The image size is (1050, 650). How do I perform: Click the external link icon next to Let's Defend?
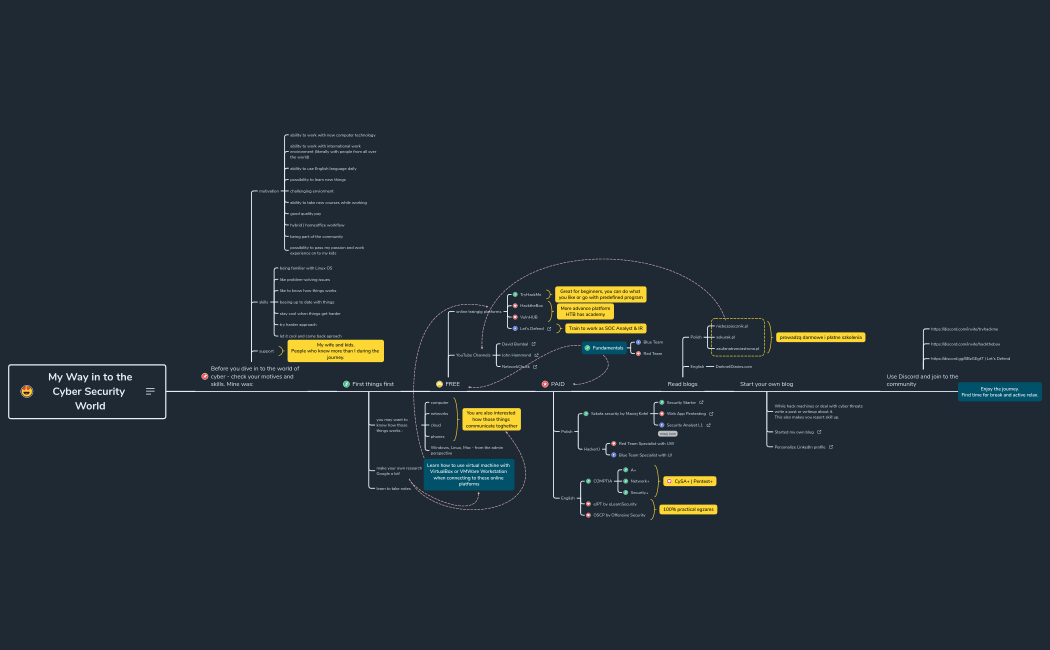[549, 328]
